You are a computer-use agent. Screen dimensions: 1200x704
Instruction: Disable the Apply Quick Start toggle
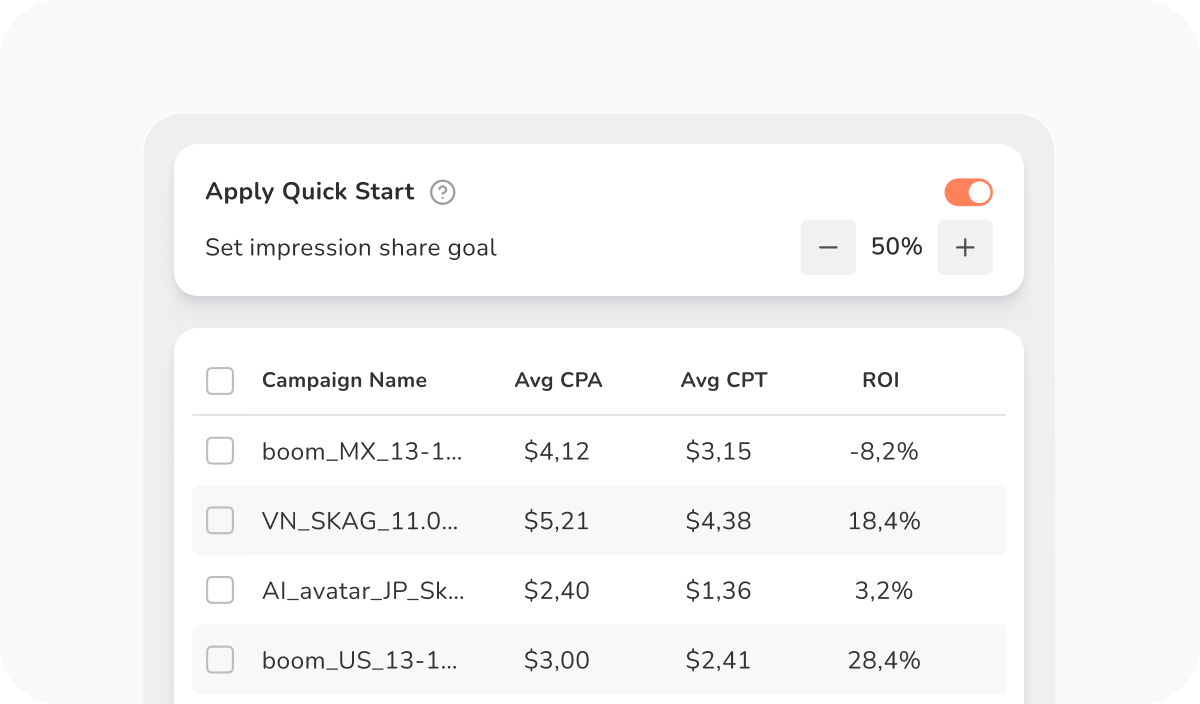click(968, 193)
